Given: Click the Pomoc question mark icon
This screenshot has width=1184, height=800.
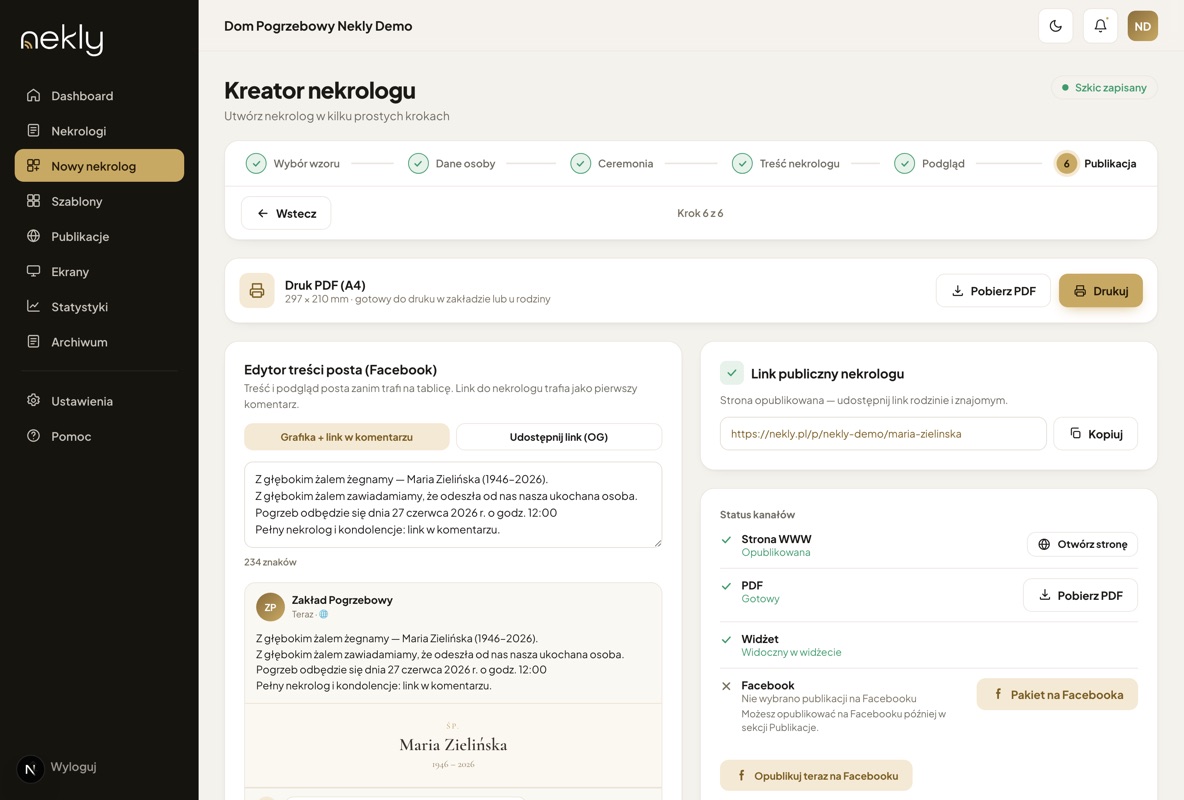Looking at the screenshot, I should [33, 436].
